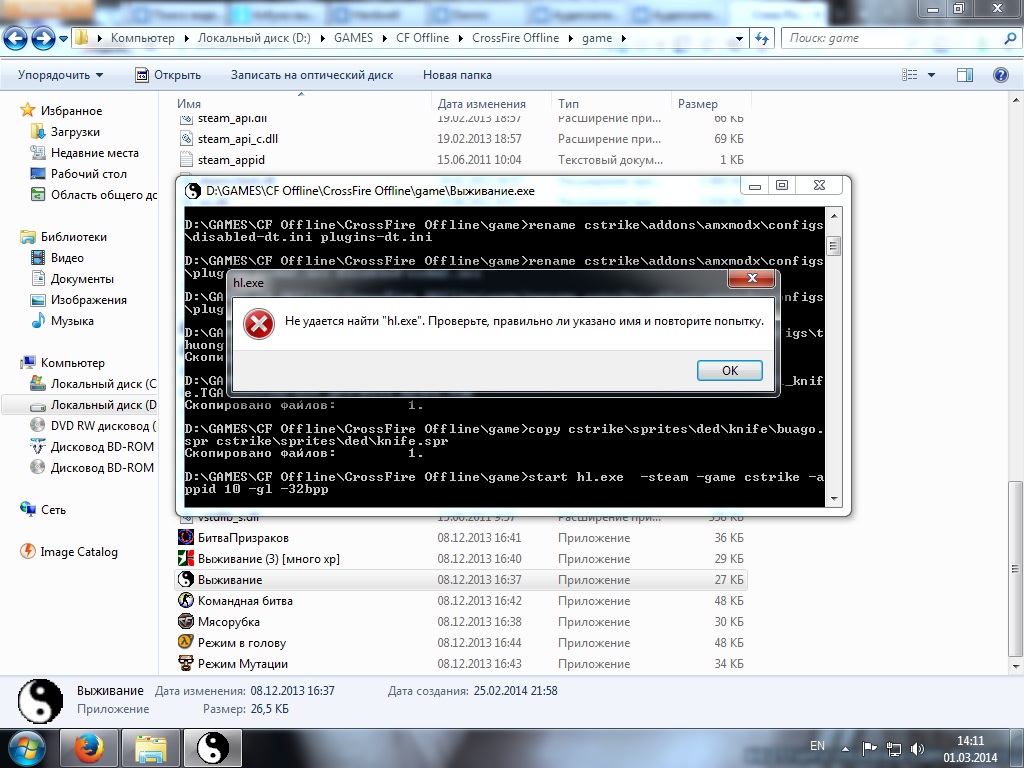This screenshot has width=1024, height=768.
Task: Select the file 'steam_appid'
Action: coord(231,160)
